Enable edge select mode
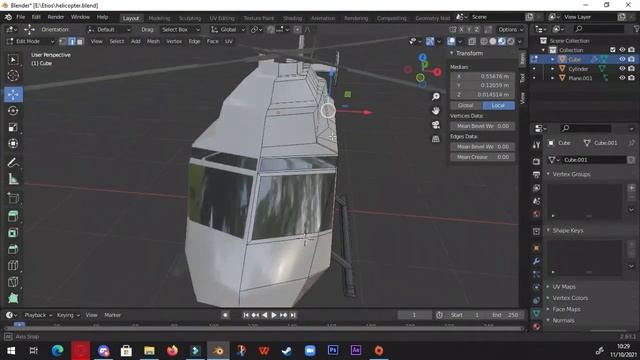640x360 pixels. click(71, 41)
